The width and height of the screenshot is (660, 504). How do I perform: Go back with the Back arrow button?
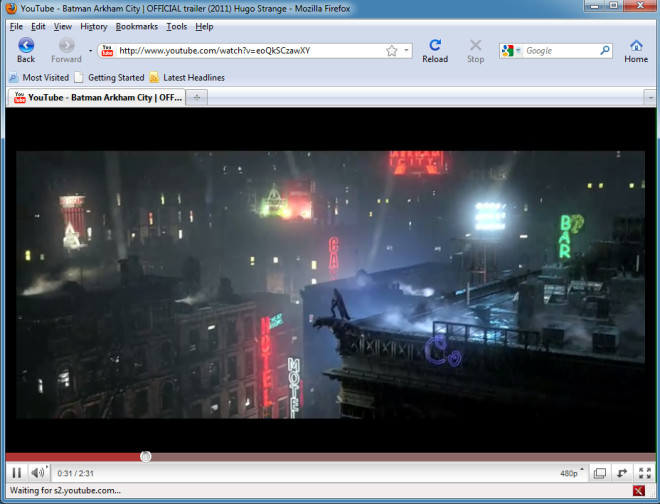pyautogui.click(x=26, y=50)
